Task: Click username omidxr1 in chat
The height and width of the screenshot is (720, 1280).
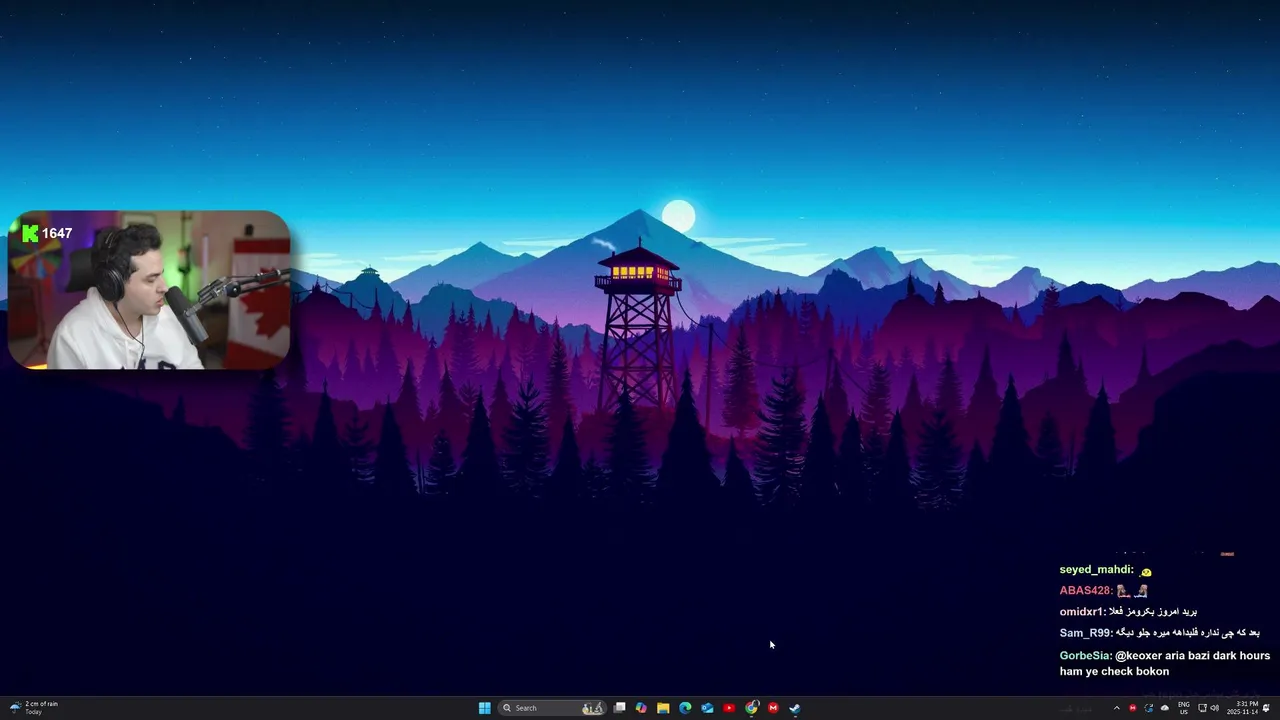Action: tap(1082, 612)
